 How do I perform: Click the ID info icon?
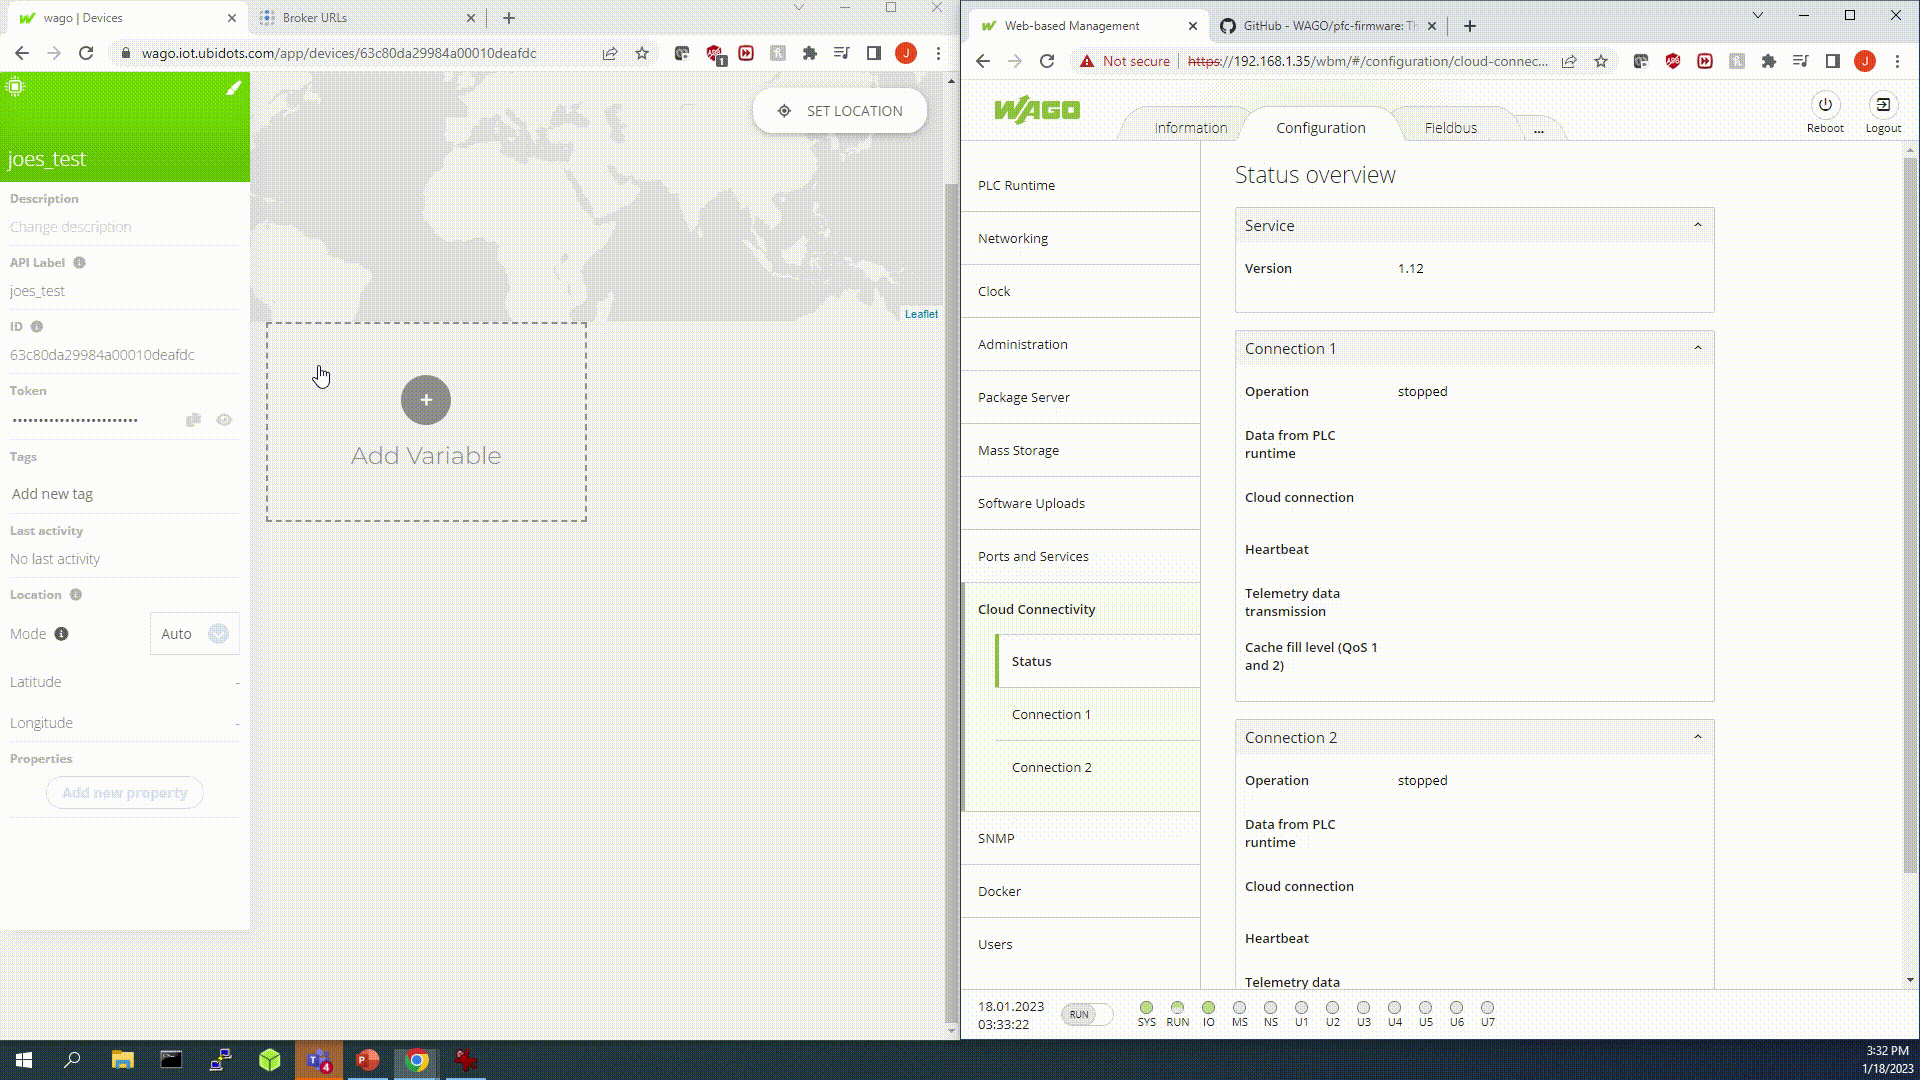pos(37,327)
